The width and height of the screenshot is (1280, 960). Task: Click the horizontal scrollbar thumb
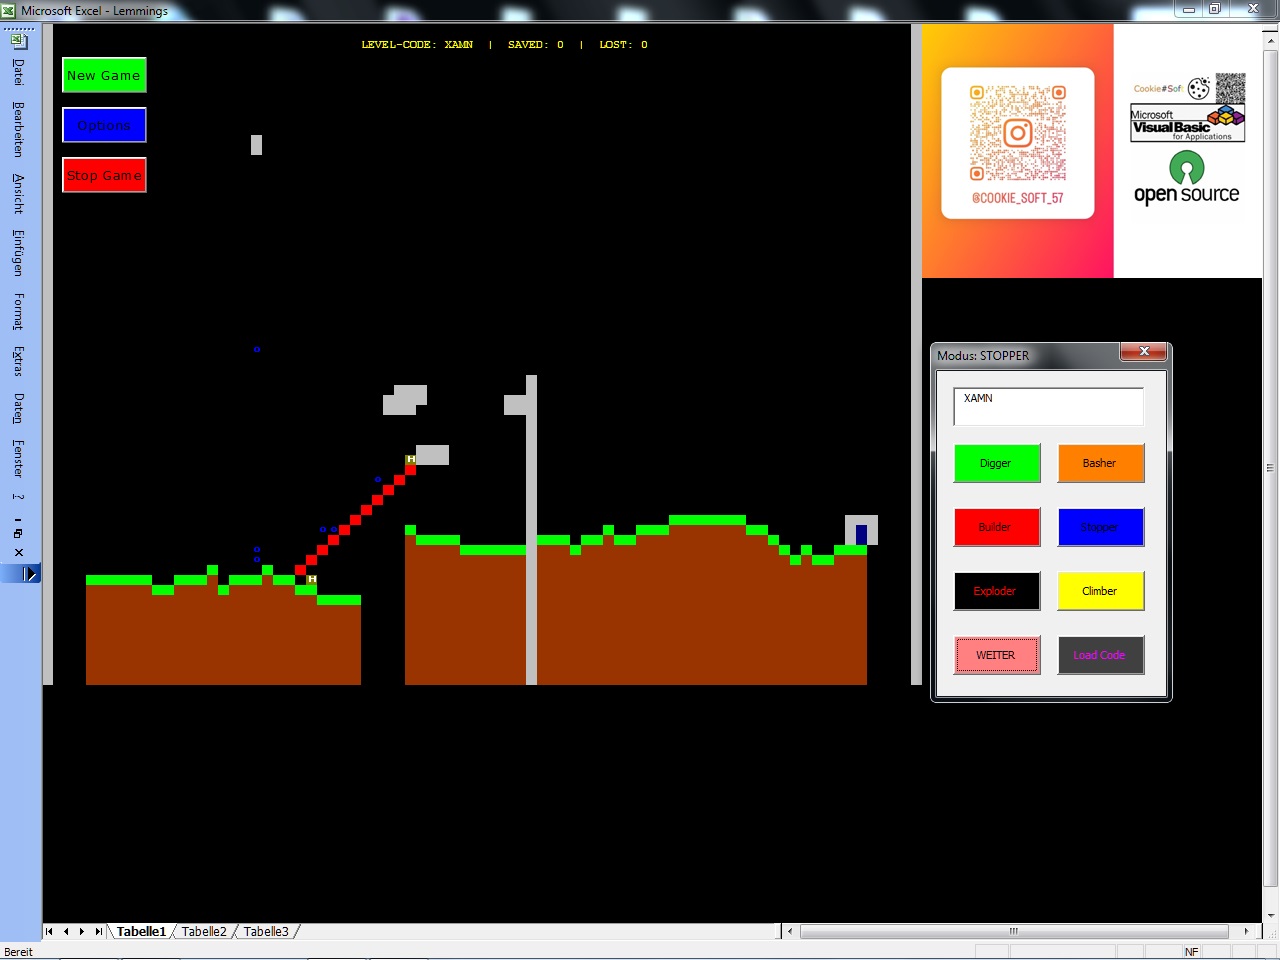(x=1014, y=931)
